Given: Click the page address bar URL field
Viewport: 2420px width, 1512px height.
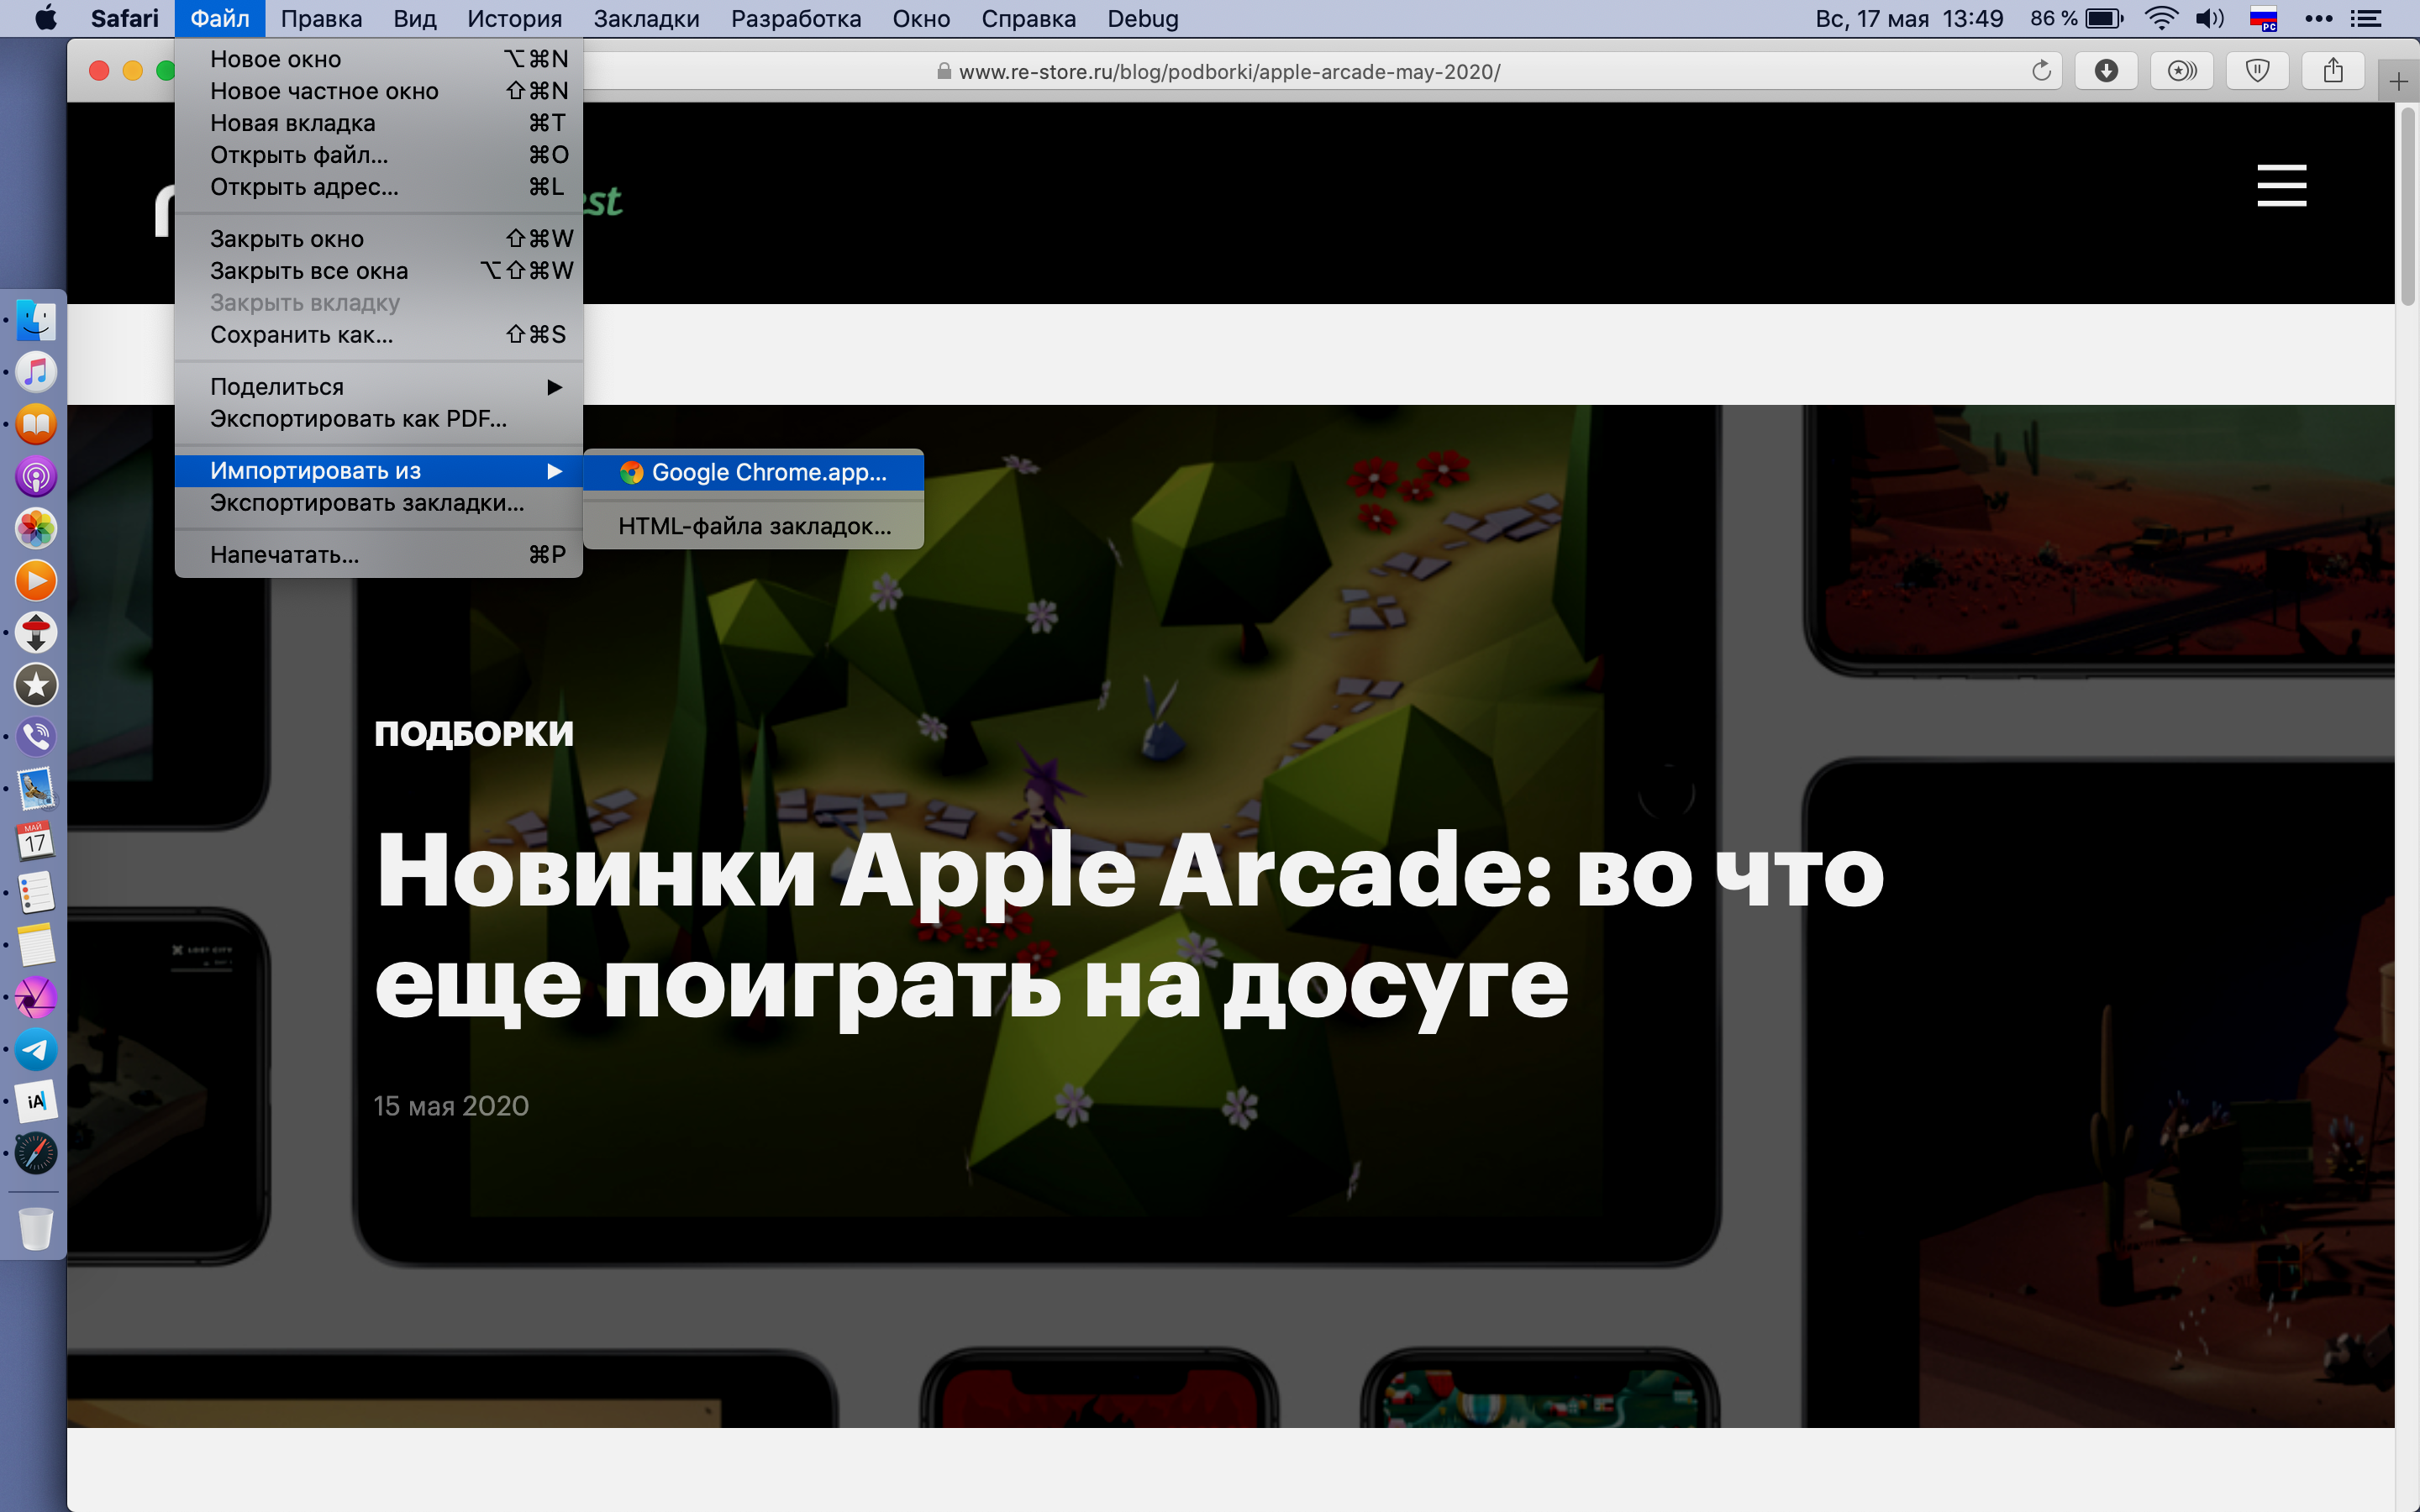Looking at the screenshot, I should 1228,72.
